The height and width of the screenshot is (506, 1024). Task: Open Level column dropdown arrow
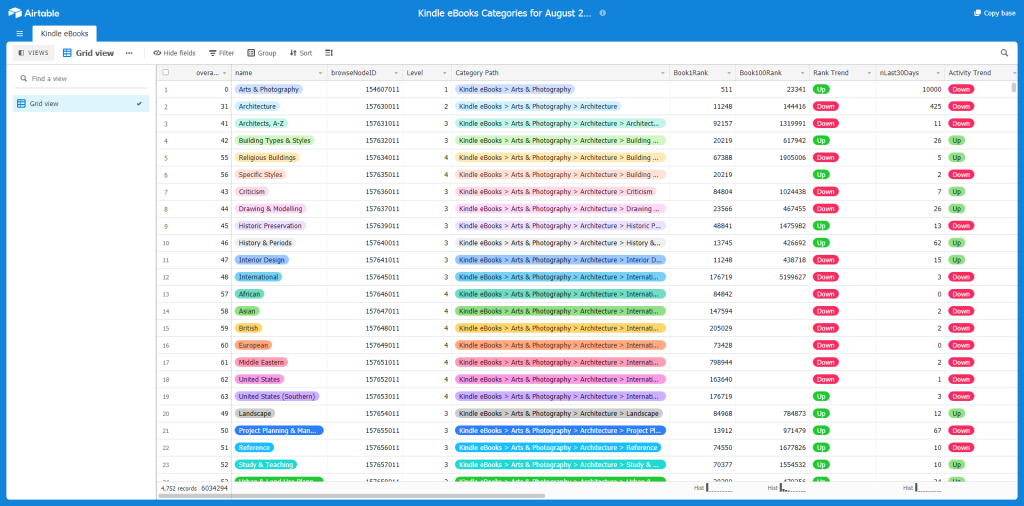[445, 73]
